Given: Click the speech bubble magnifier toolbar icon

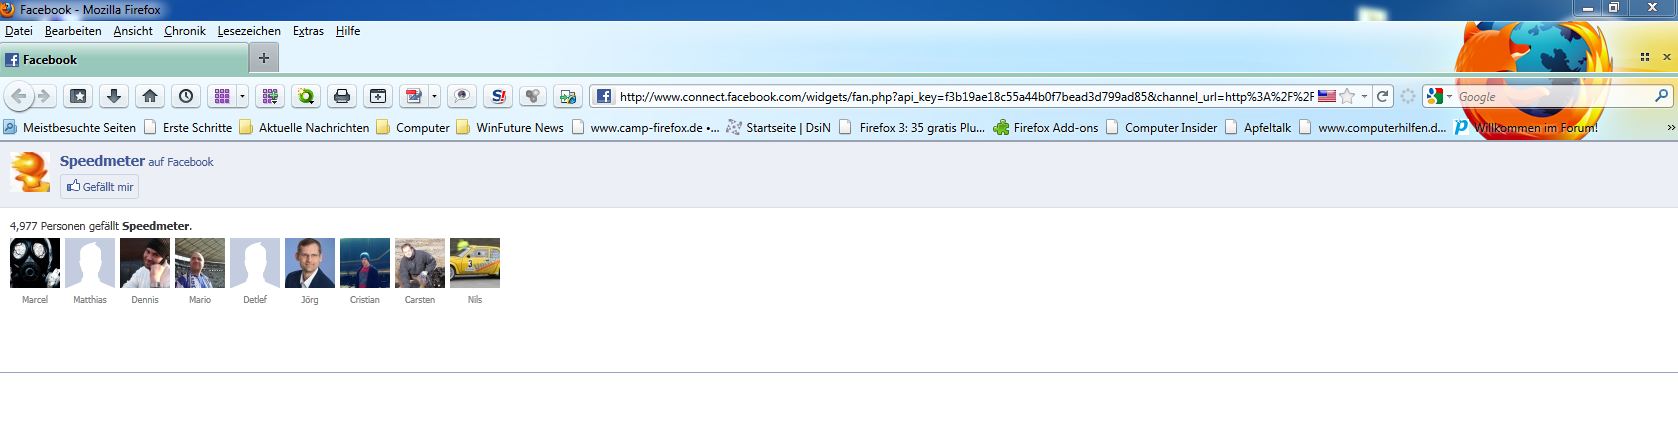Looking at the screenshot, I should coord(461,96).
